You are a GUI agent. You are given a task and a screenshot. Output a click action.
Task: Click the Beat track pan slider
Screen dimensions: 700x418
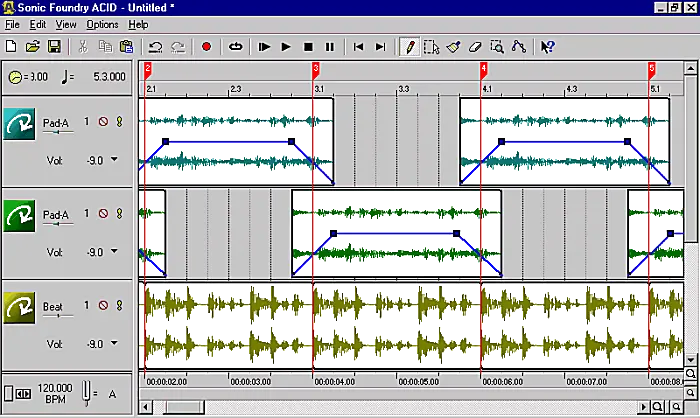pyautogui.click(x=58, y=316)
